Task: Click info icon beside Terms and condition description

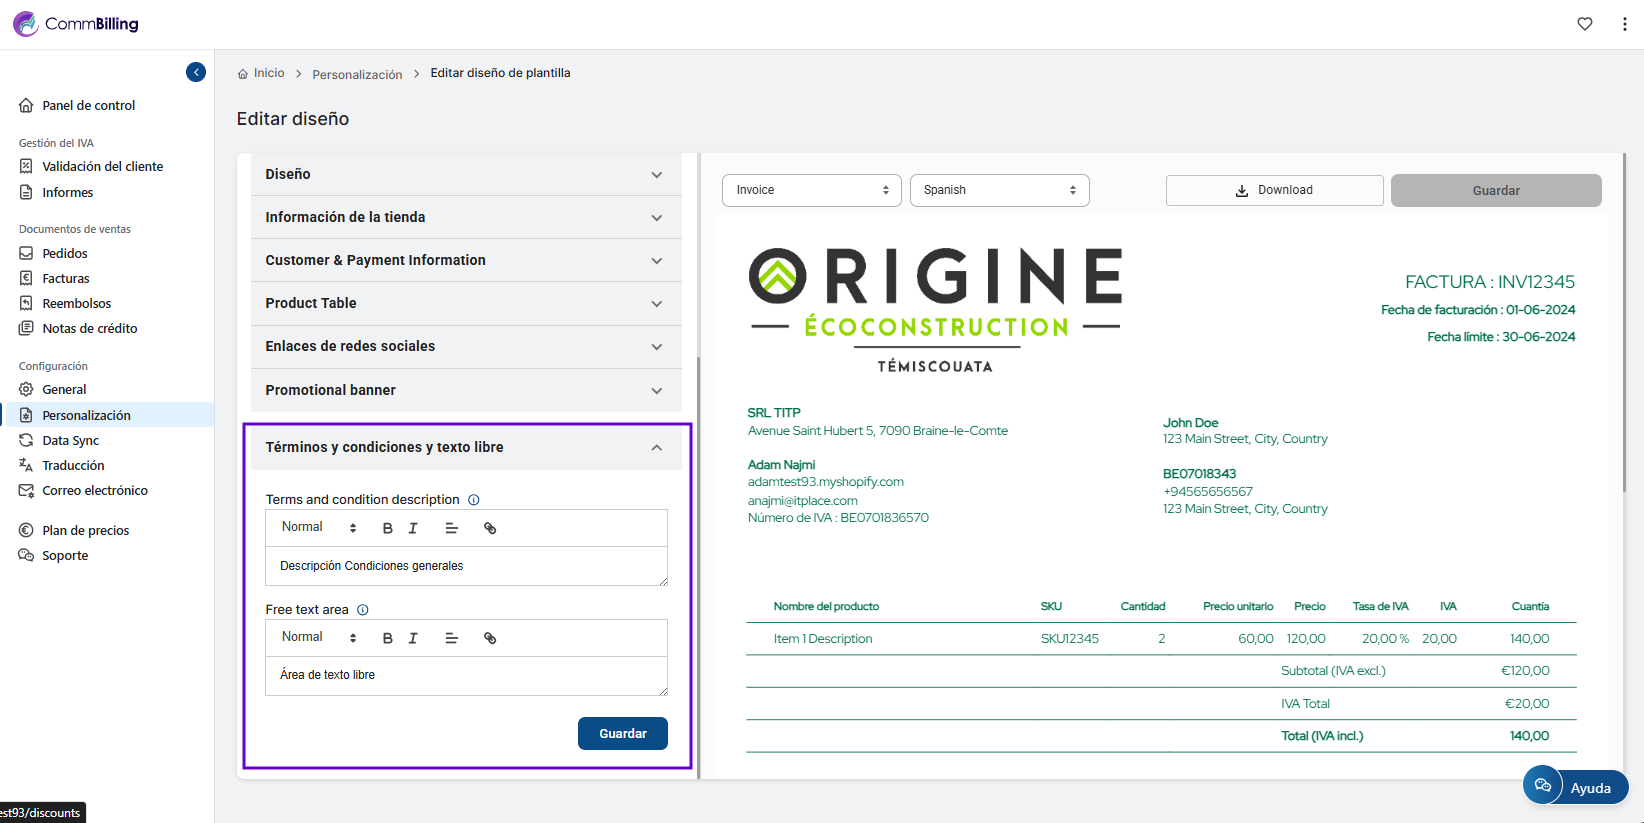Action: (474, 500)
